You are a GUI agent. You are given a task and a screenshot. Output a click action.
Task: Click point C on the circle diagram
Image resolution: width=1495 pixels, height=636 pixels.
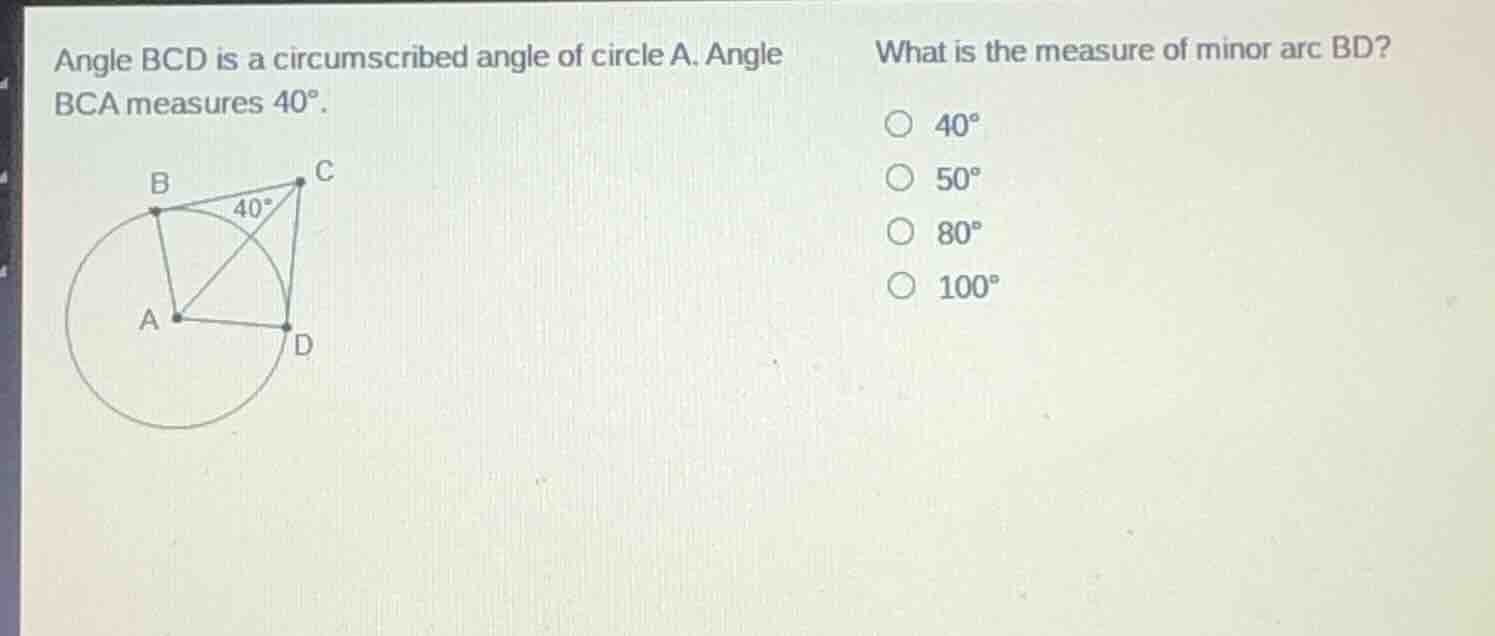coord(300,182)
